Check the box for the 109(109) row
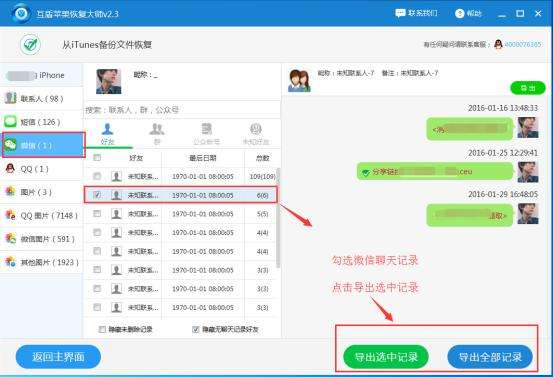The image size is (553, 377). [x=97, y=176]
